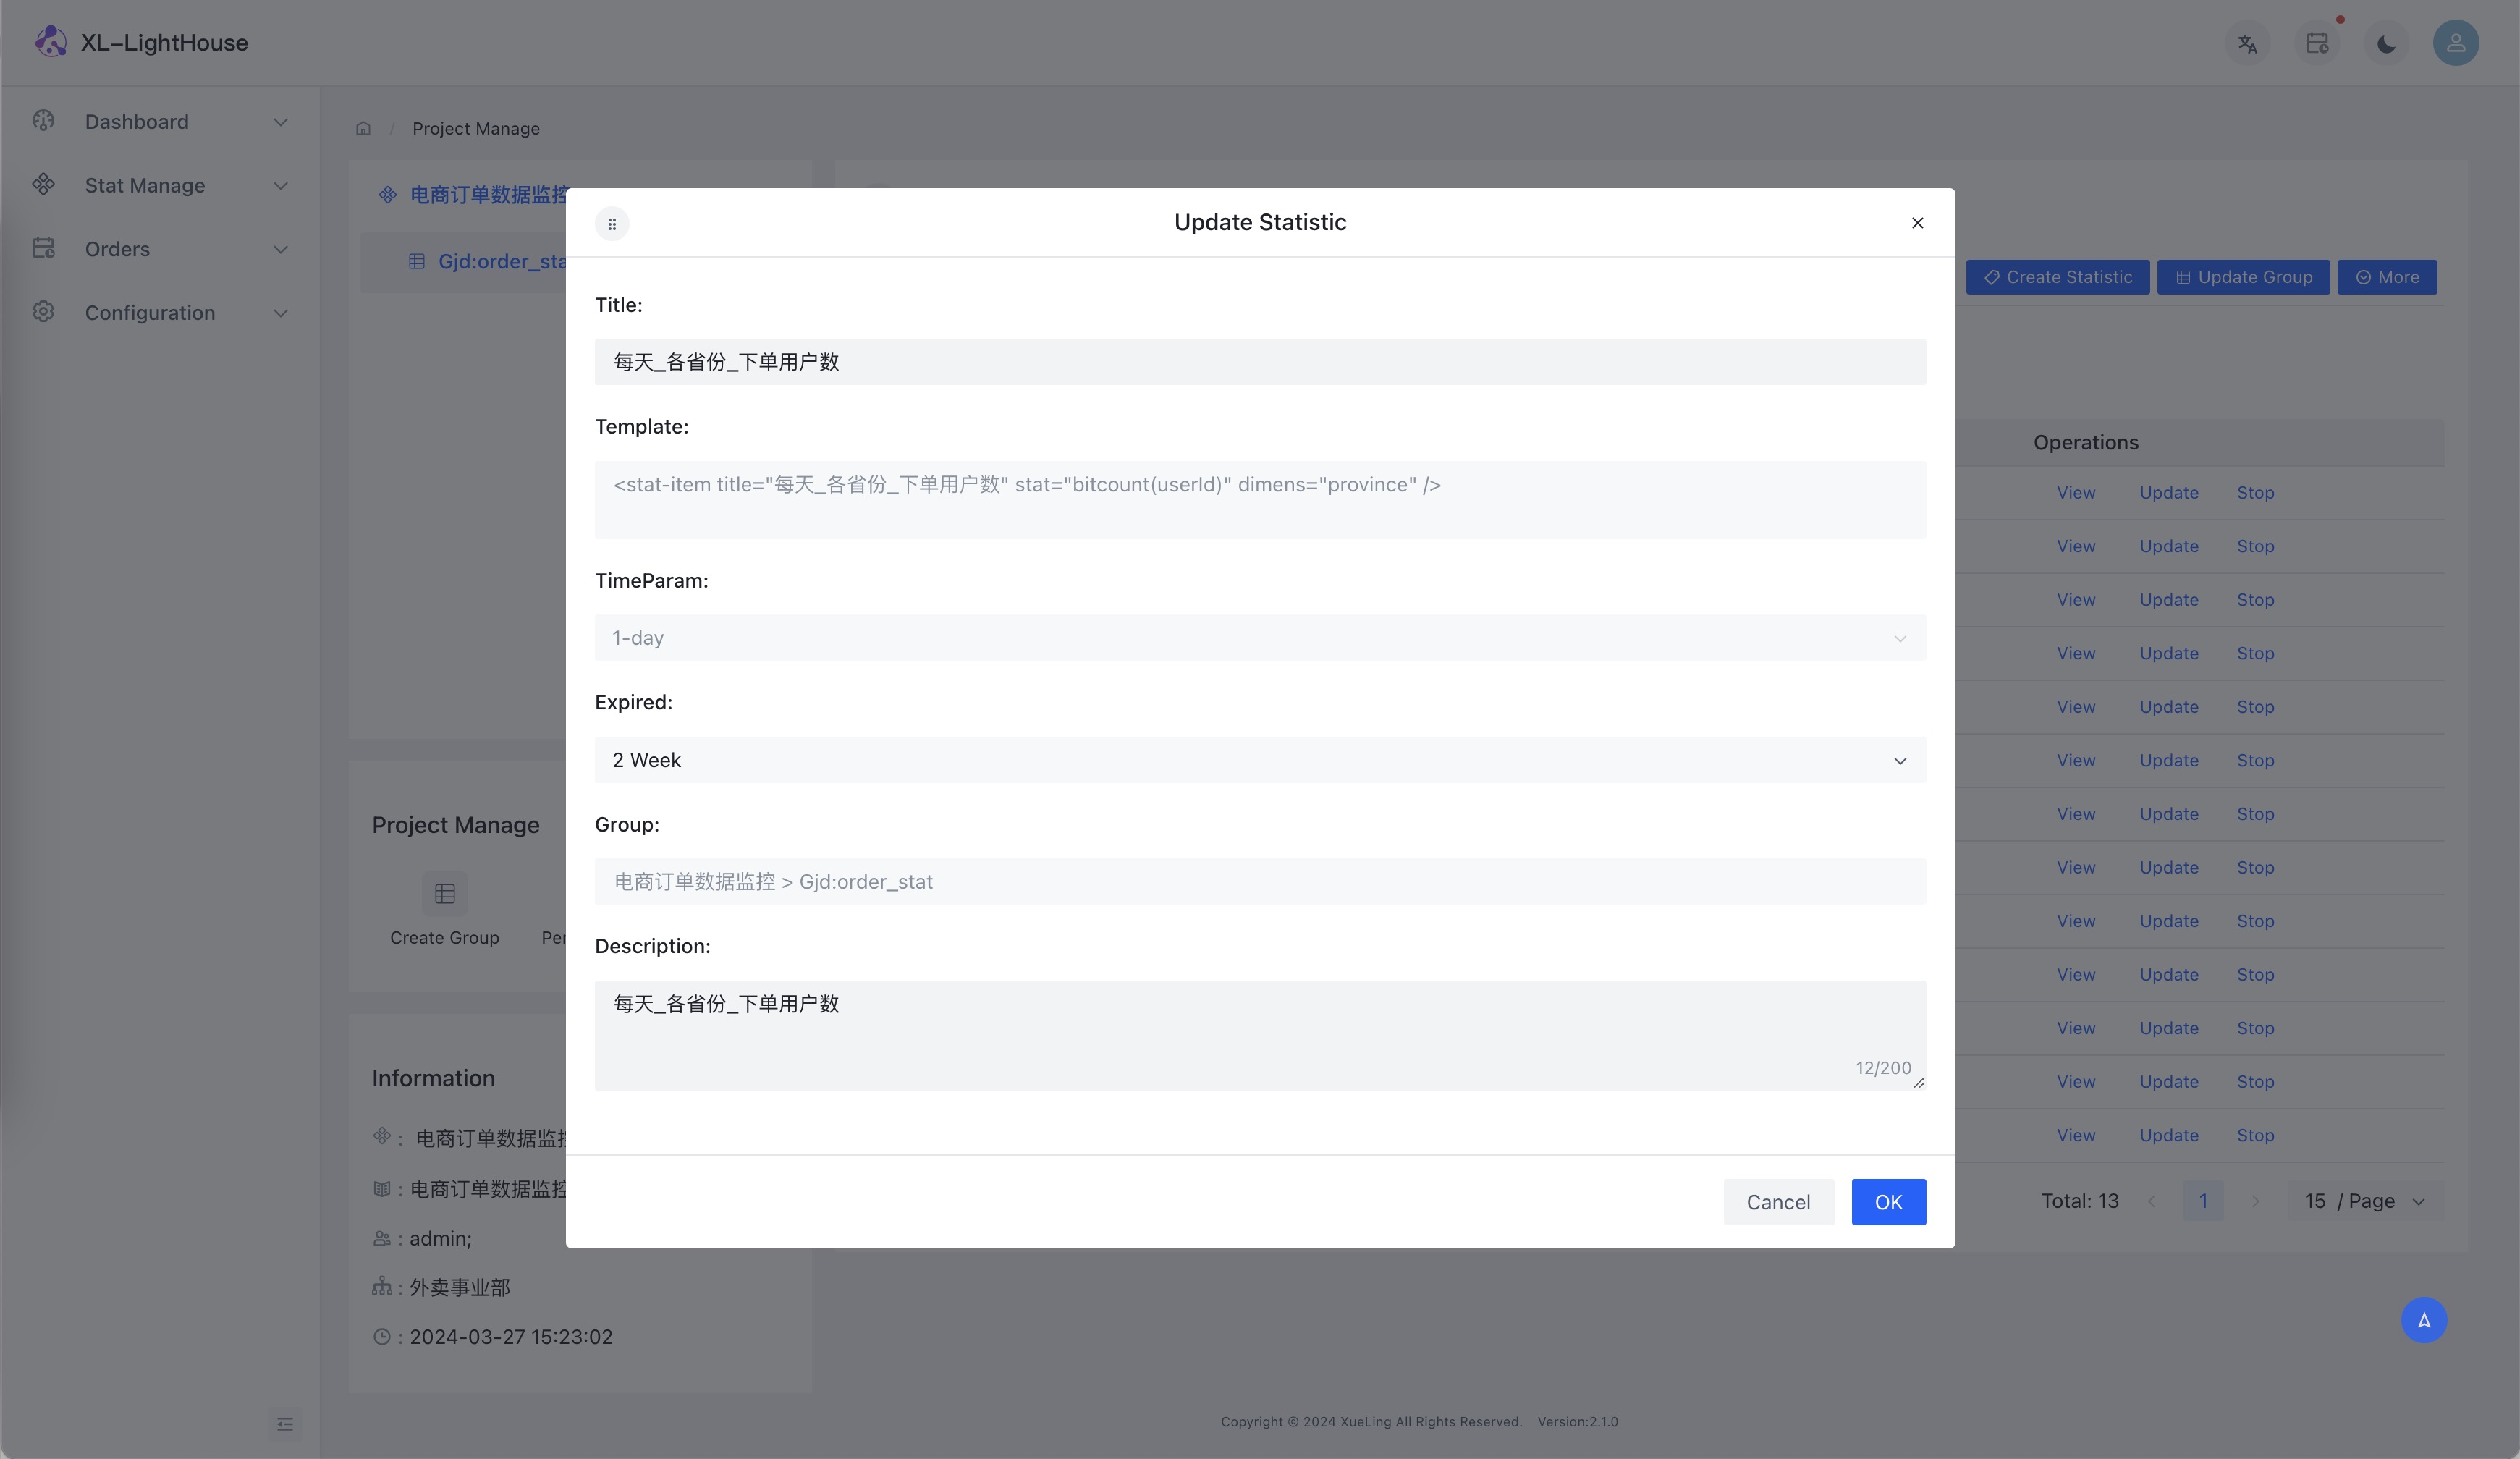Image resolution: width=2520 pixels, height=1459 pixels.
Task: Click Stop in the first table row
Action: pyautogui.click(x=2255, y=493)
